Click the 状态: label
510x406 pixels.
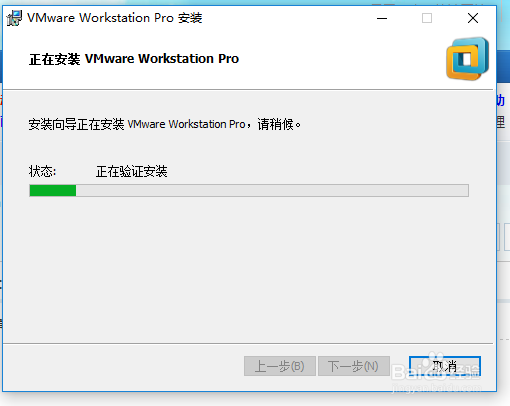42,172
